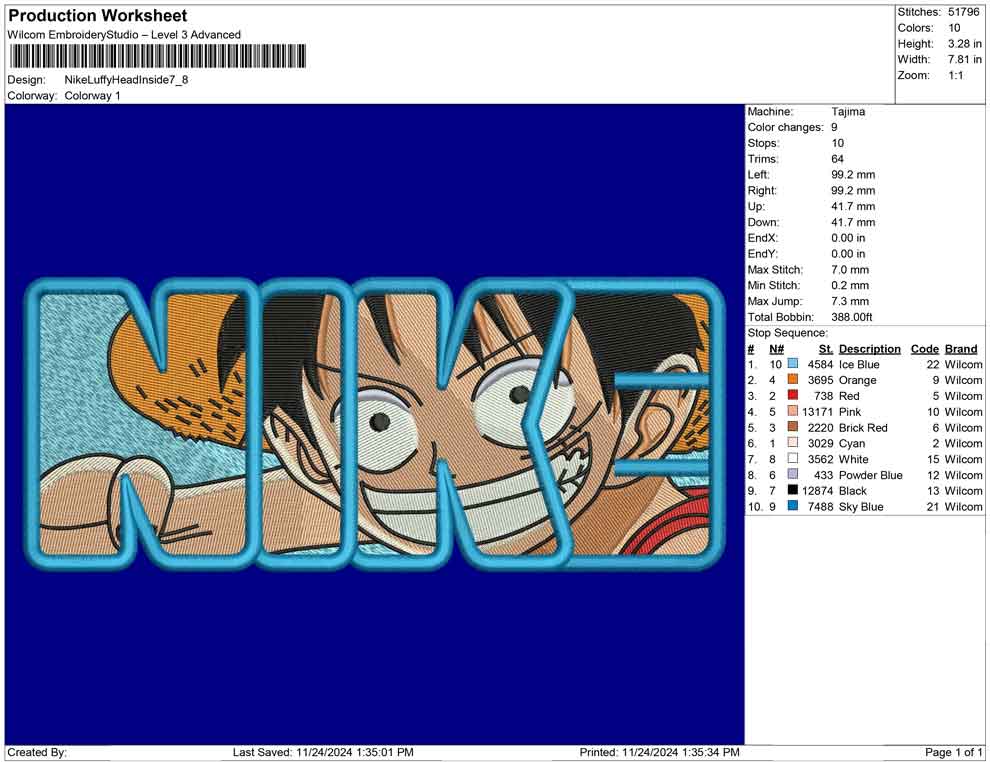Click the 'Created By:' footer label
990x762 pixels.
pos(37,752)
